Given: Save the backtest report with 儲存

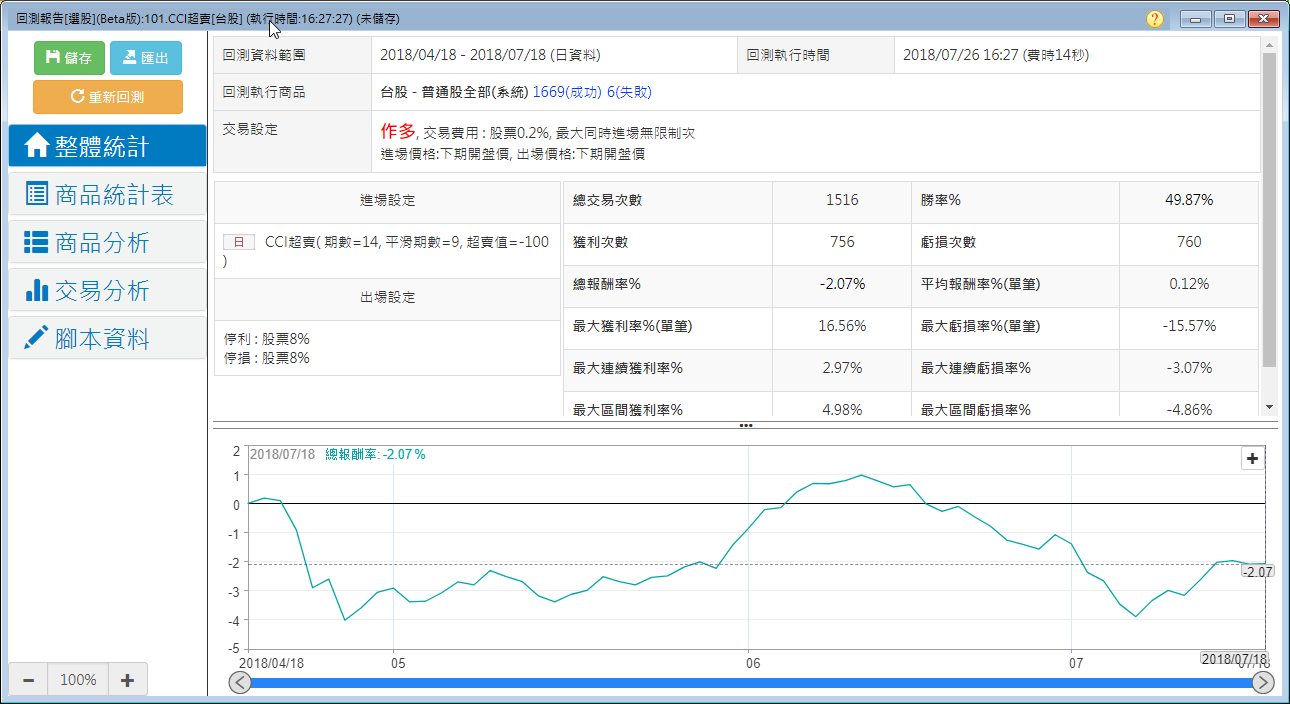Looking at the screenshot, I should 69,58.
